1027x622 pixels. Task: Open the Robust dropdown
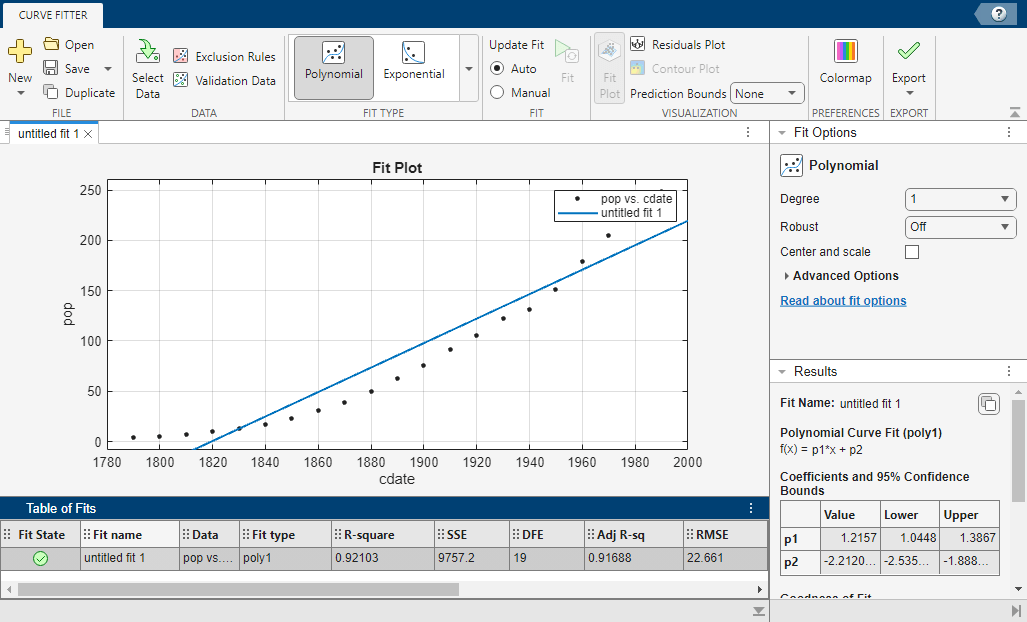[x=960, y=227]
